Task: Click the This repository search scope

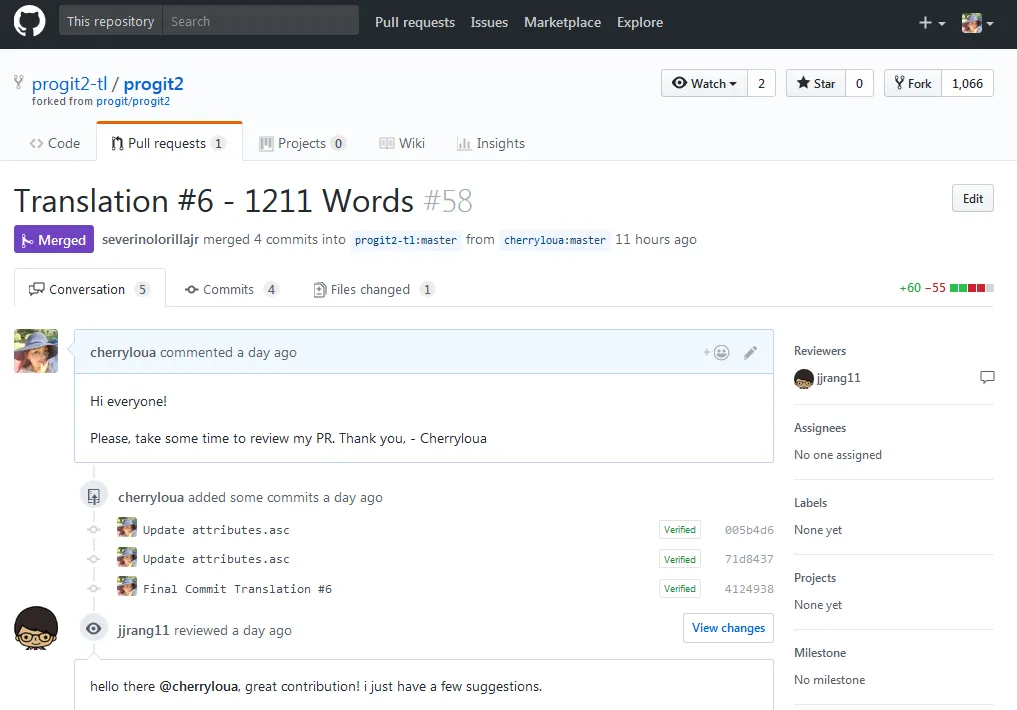Action: (x=110, y=21)
